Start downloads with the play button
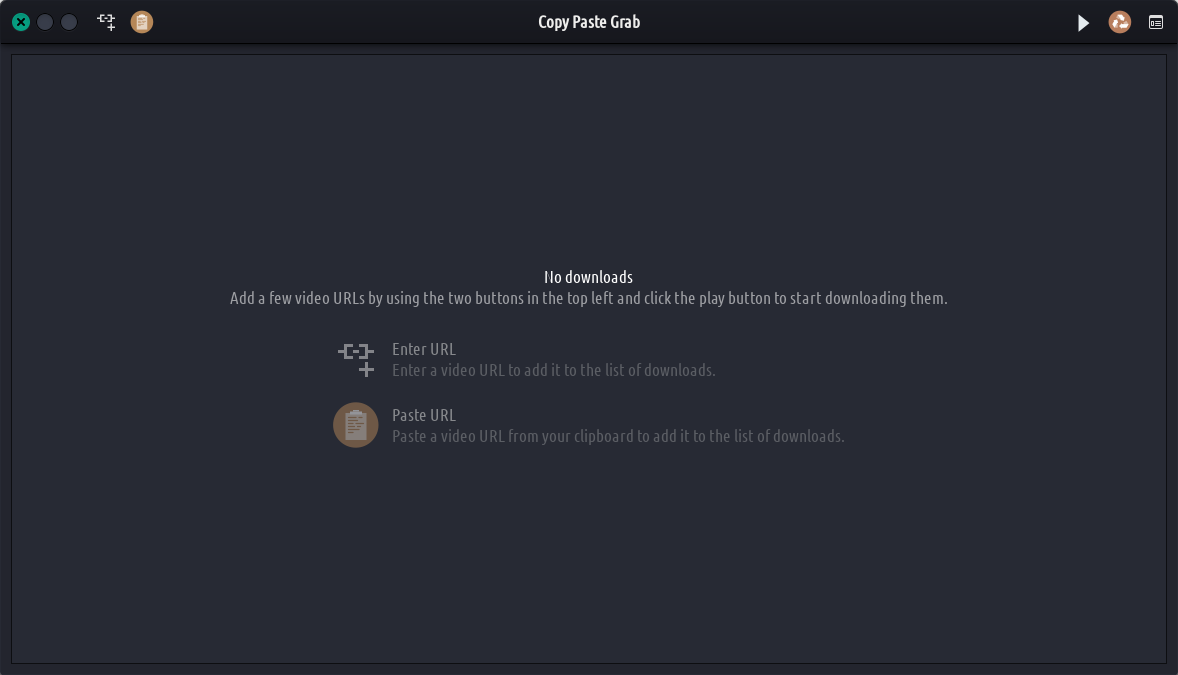 pos(1083,22)
